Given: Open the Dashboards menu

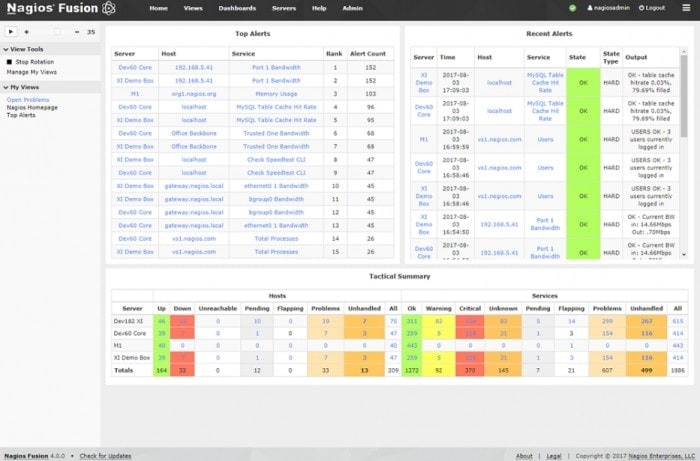Looking at the screenshot, I should [x=237, y=8].
